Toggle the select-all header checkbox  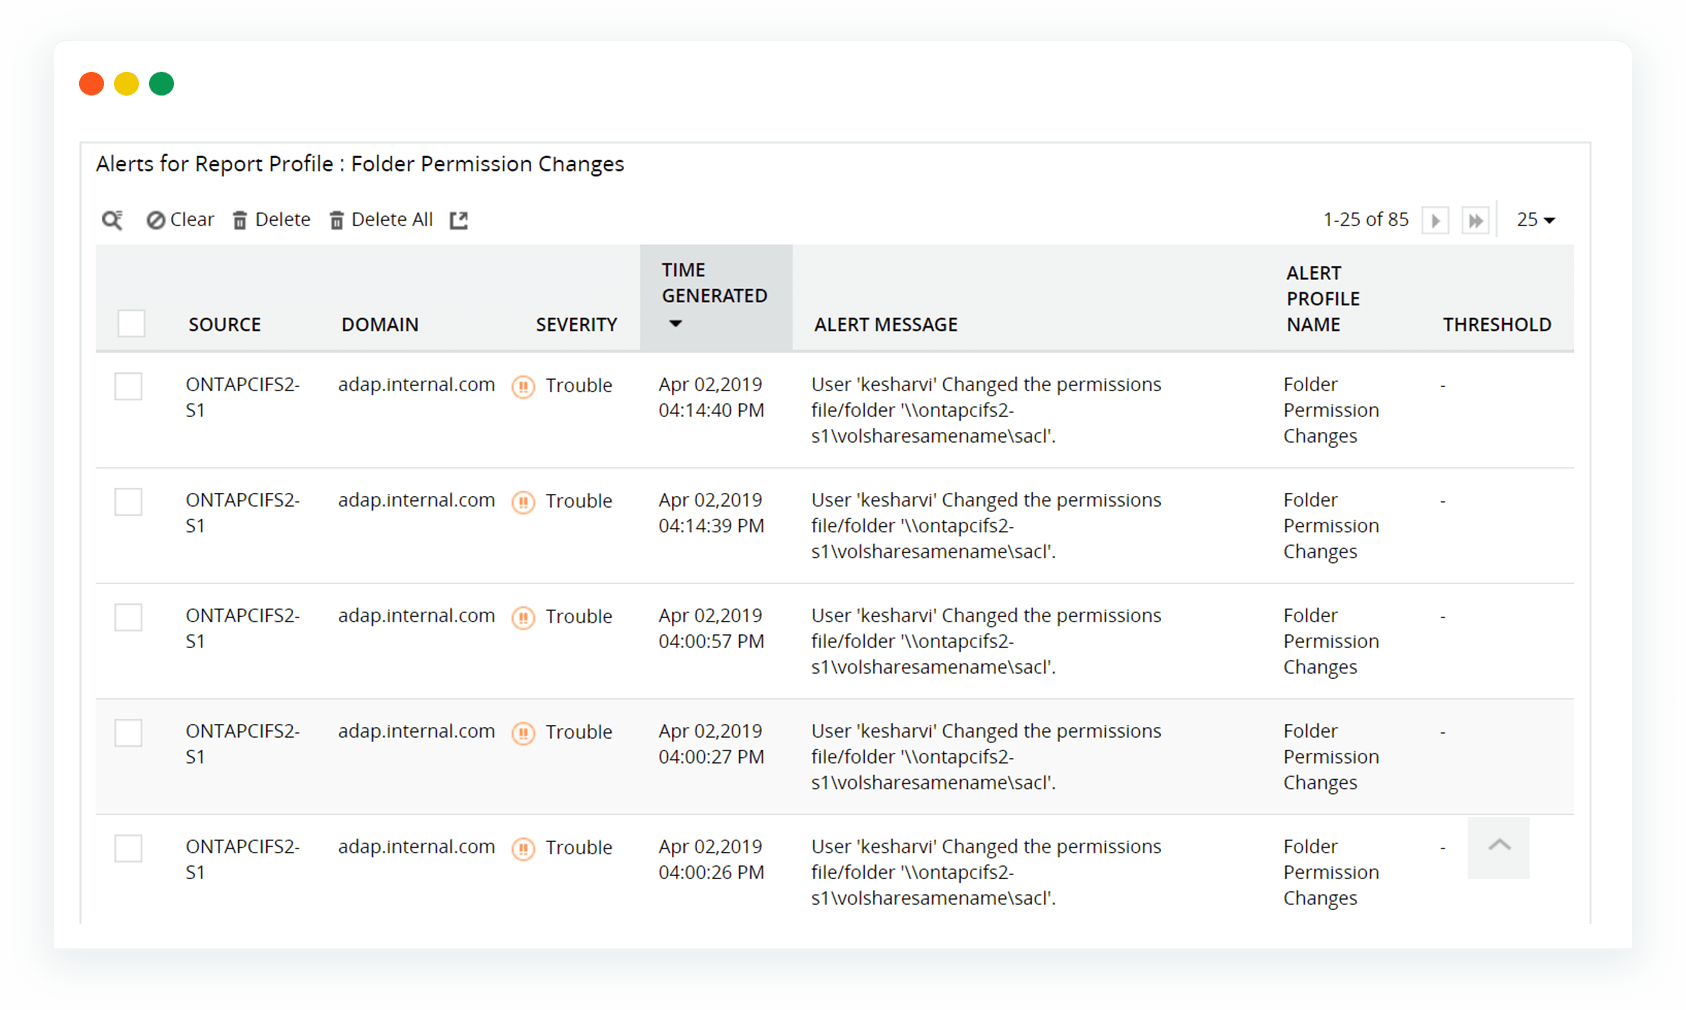pyautogui.click(x=131, y=324)
